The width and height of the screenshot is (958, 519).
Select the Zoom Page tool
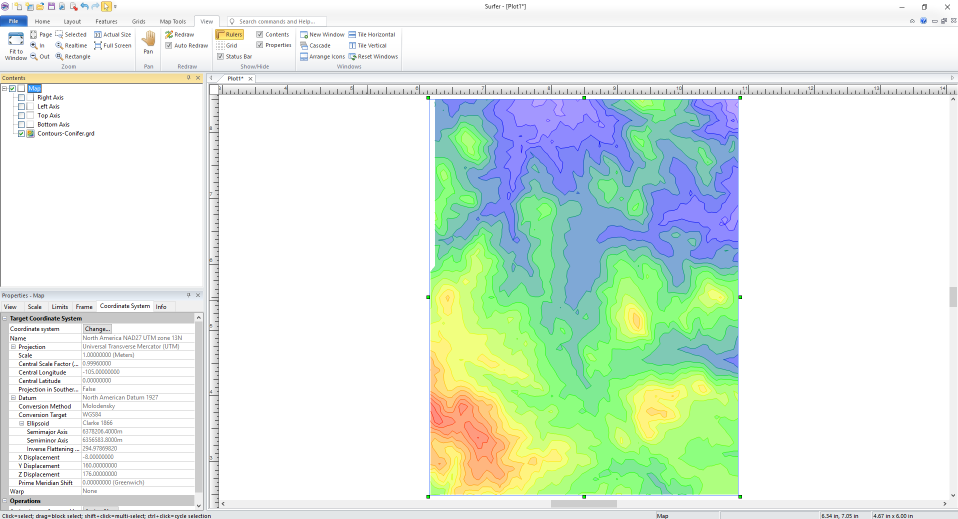click(x=41, y=35)
